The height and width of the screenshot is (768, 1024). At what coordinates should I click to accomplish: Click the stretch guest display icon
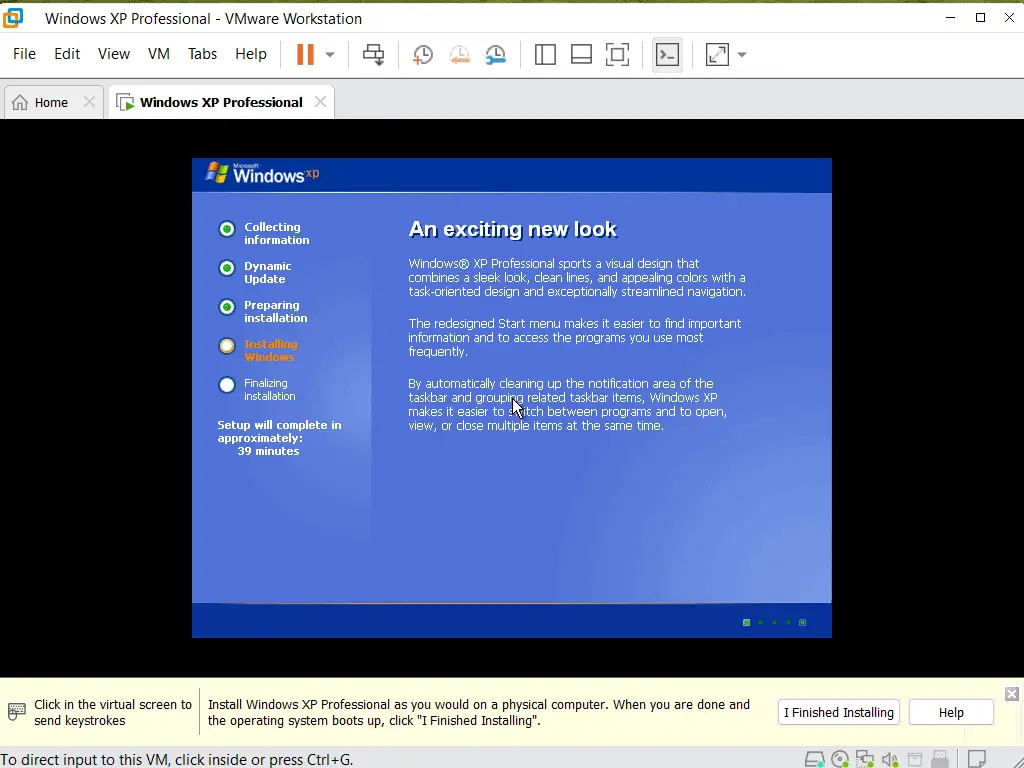(717, 54)
